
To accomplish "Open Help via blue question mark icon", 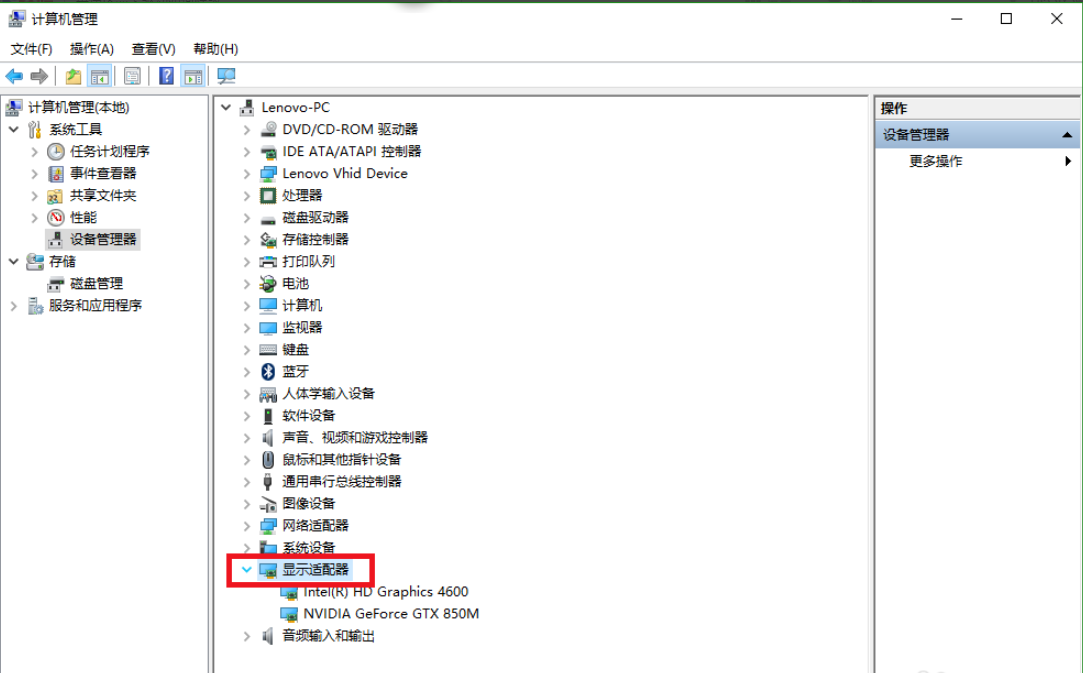I will click(x=166, y=76).
